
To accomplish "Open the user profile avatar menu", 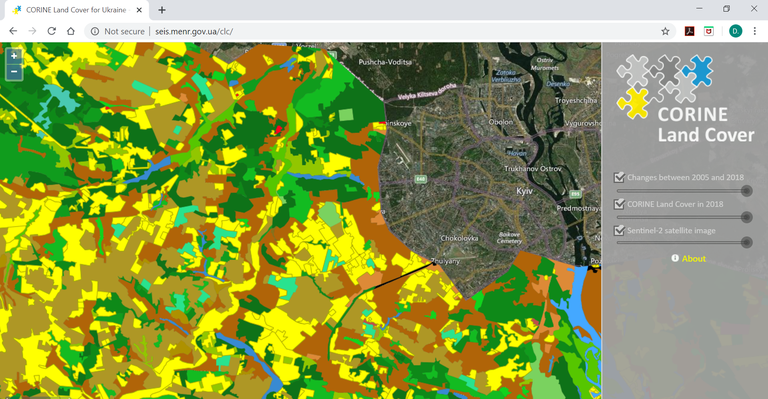I will click(735, 31).
